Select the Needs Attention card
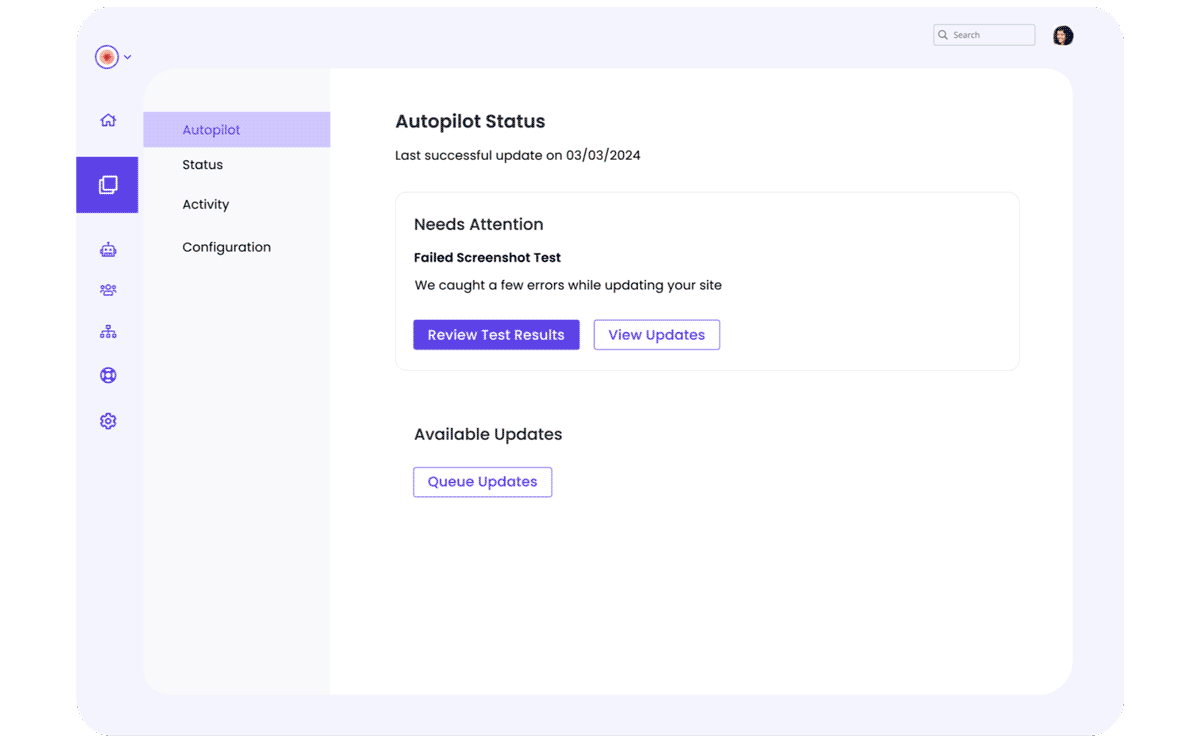This screenshot has height=742, width=1200. [x=707, y=281]
